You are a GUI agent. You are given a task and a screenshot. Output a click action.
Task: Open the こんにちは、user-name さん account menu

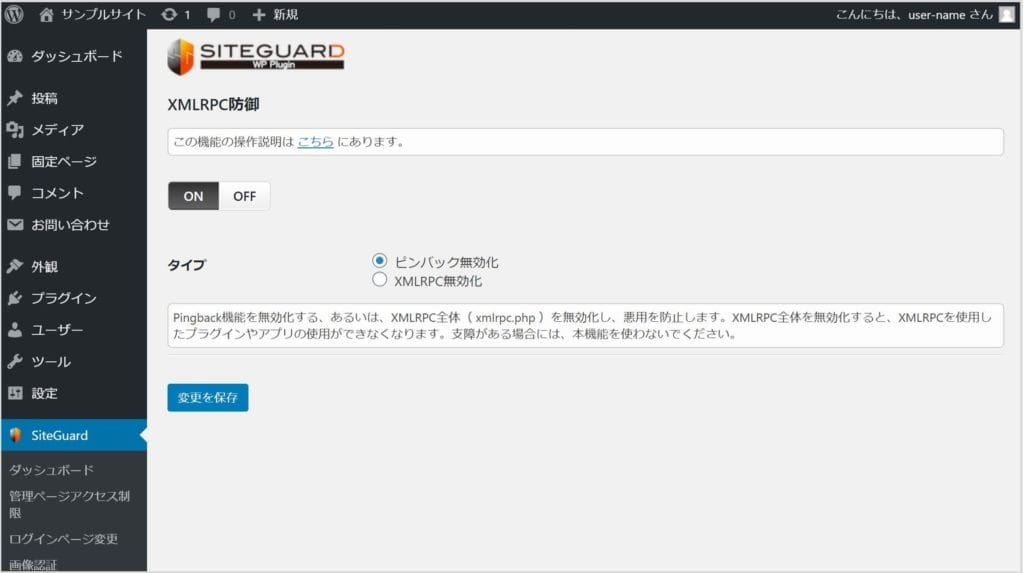click(x=914, y=14)
